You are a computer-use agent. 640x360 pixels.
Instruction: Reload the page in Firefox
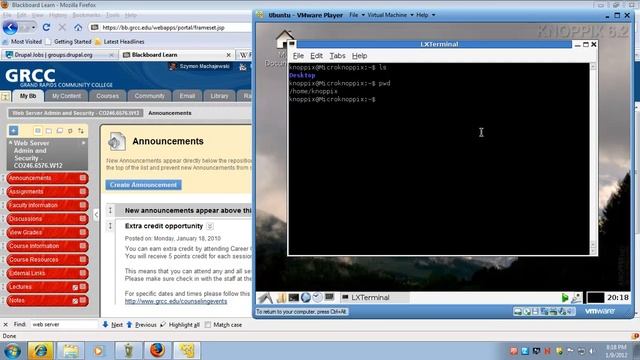(46, 27)
